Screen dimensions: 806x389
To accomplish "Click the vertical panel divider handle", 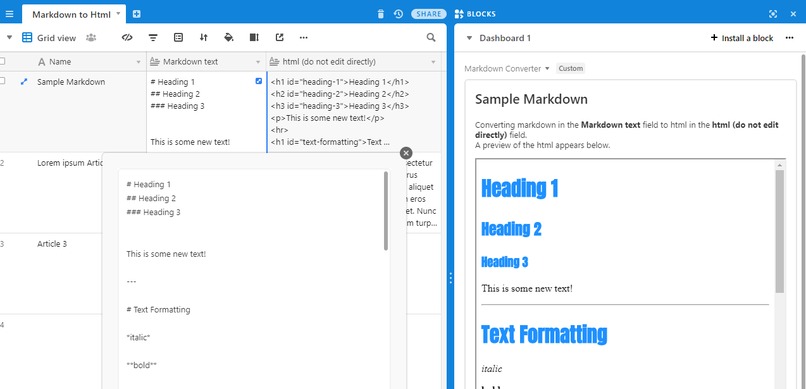I will click(451, 278).
